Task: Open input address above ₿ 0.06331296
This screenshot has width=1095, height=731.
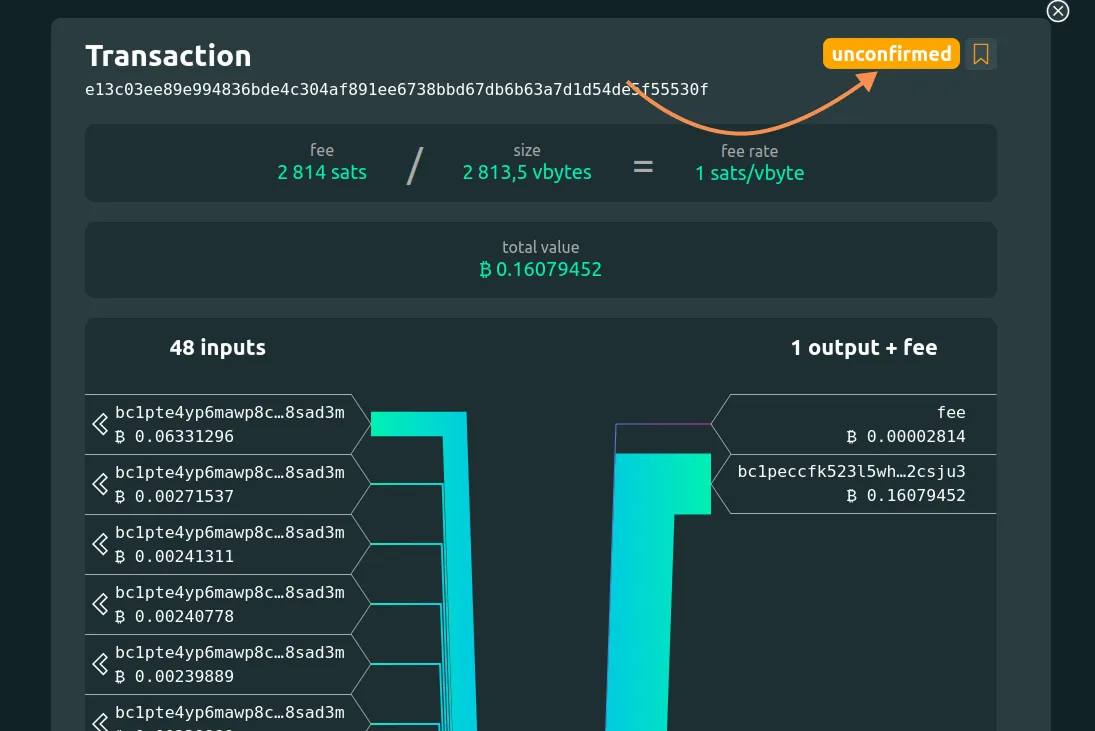Action: click(x=229, y=413)
